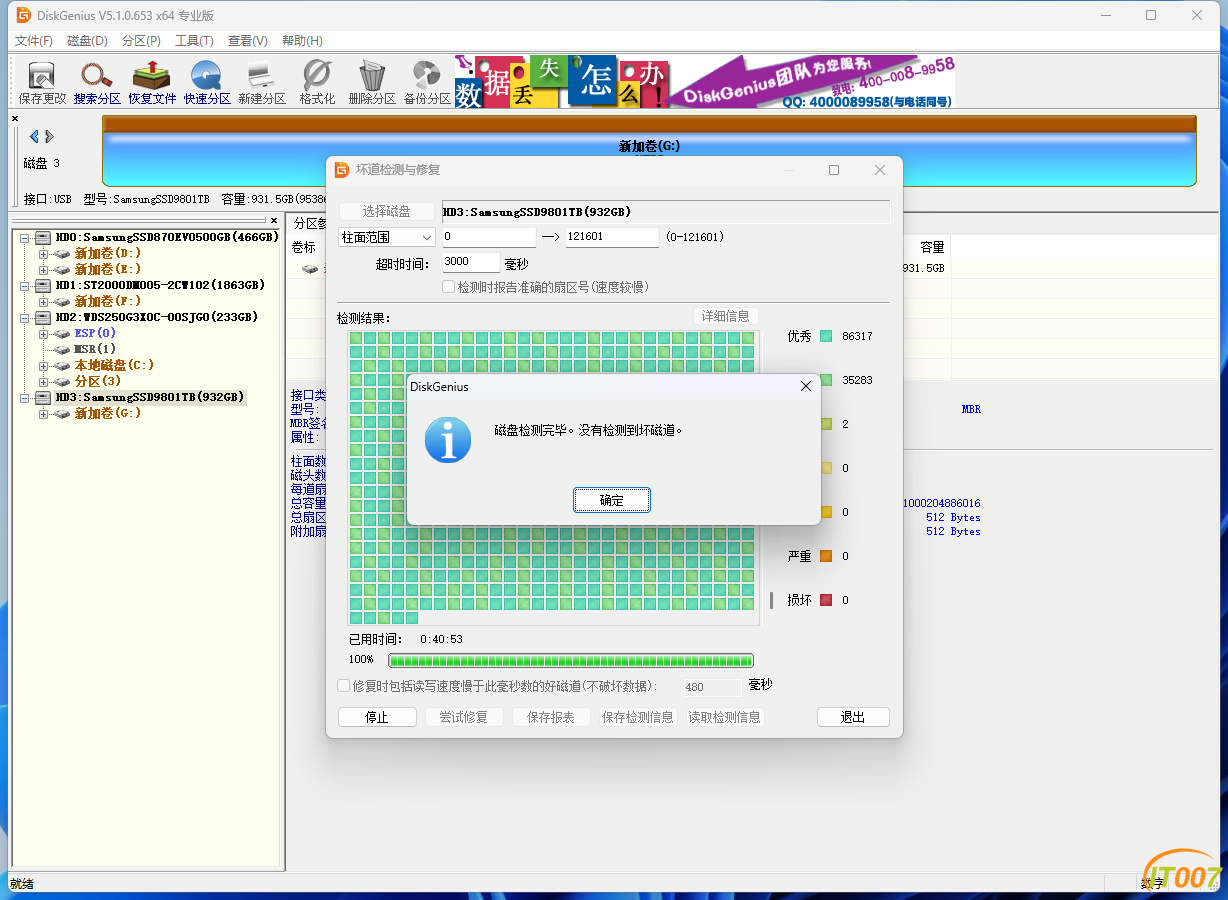Open the Partition (分区) menu

pyautogui.click(x=141, y=41)
